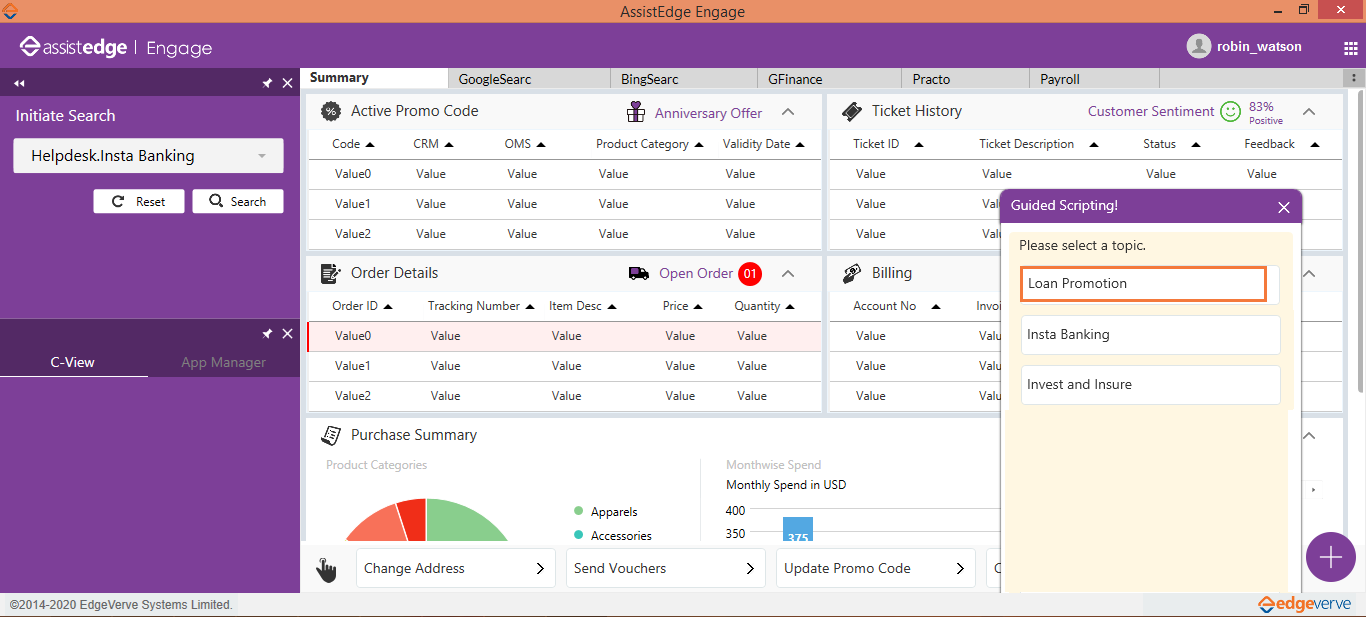1366x617 pixels.
Task: Click the round plus floating button
Action: click(1331, 558)
